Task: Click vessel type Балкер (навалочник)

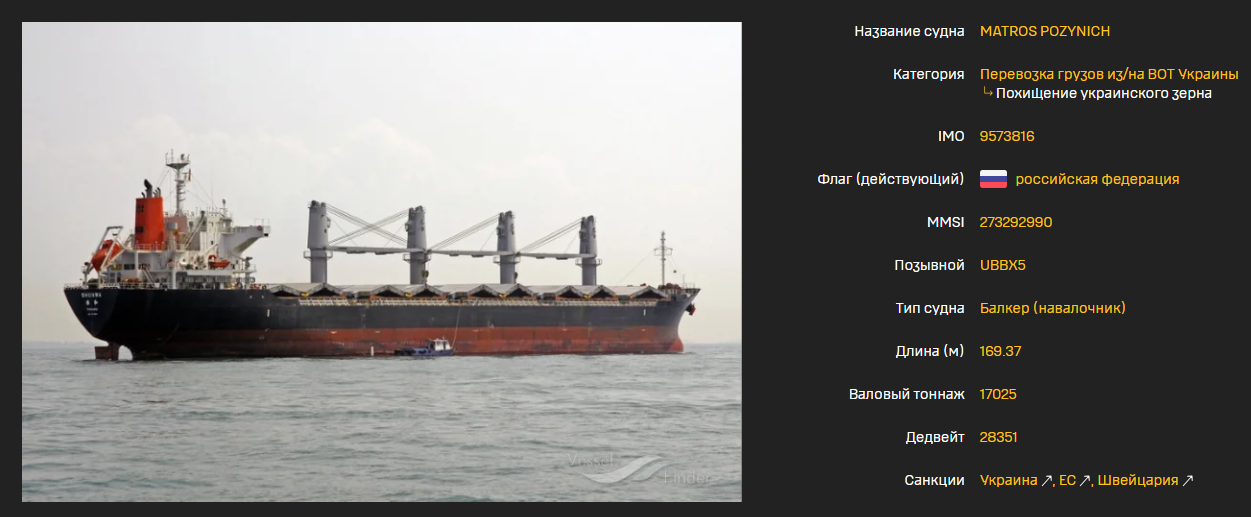Action: tap(1053, 308)
